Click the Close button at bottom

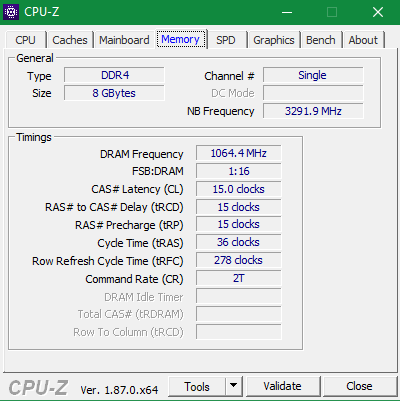[359, 386]
